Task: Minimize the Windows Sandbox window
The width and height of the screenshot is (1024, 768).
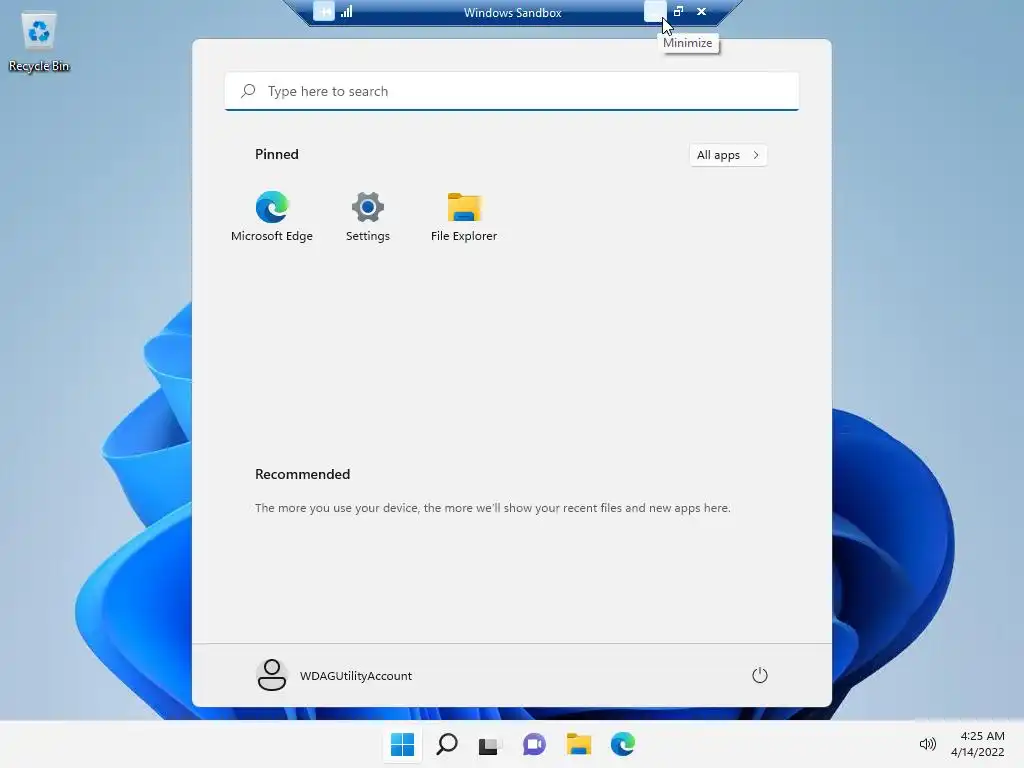Action: pos(654,12)
